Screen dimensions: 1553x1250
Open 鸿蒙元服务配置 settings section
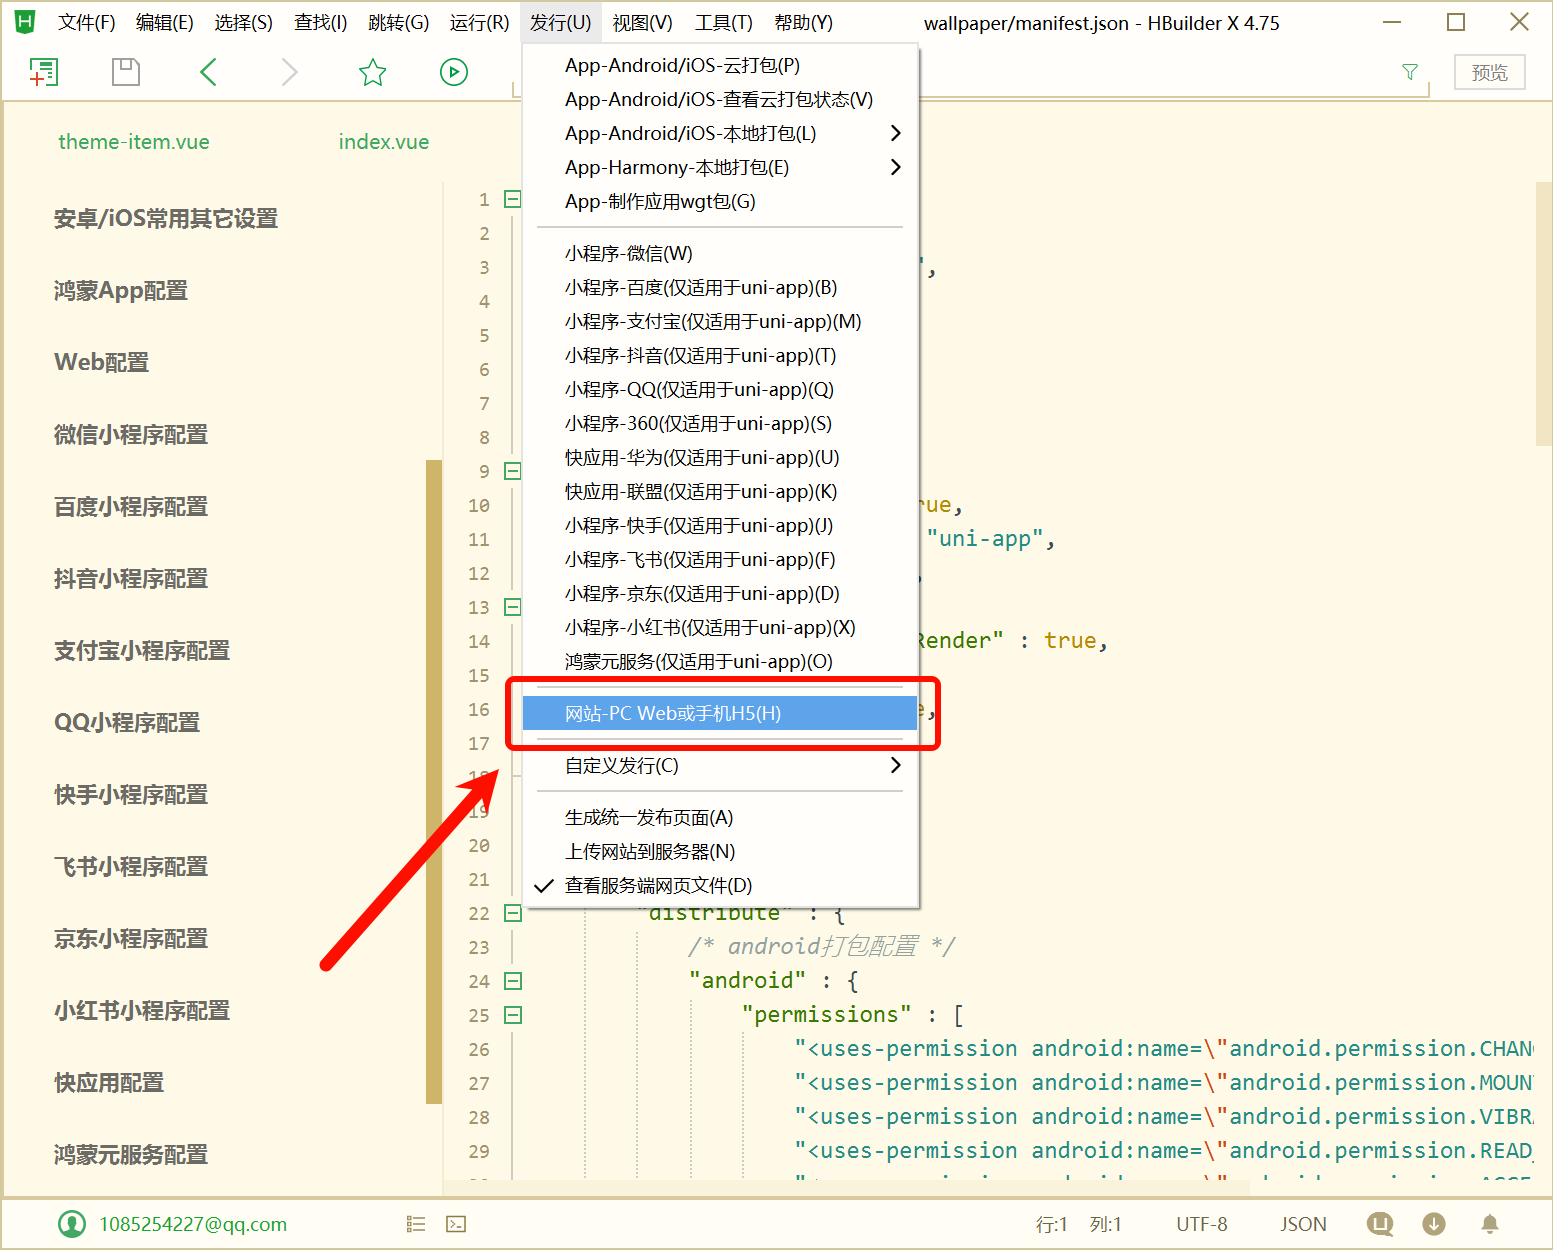pyautogui.click(x=131, y=1155)
